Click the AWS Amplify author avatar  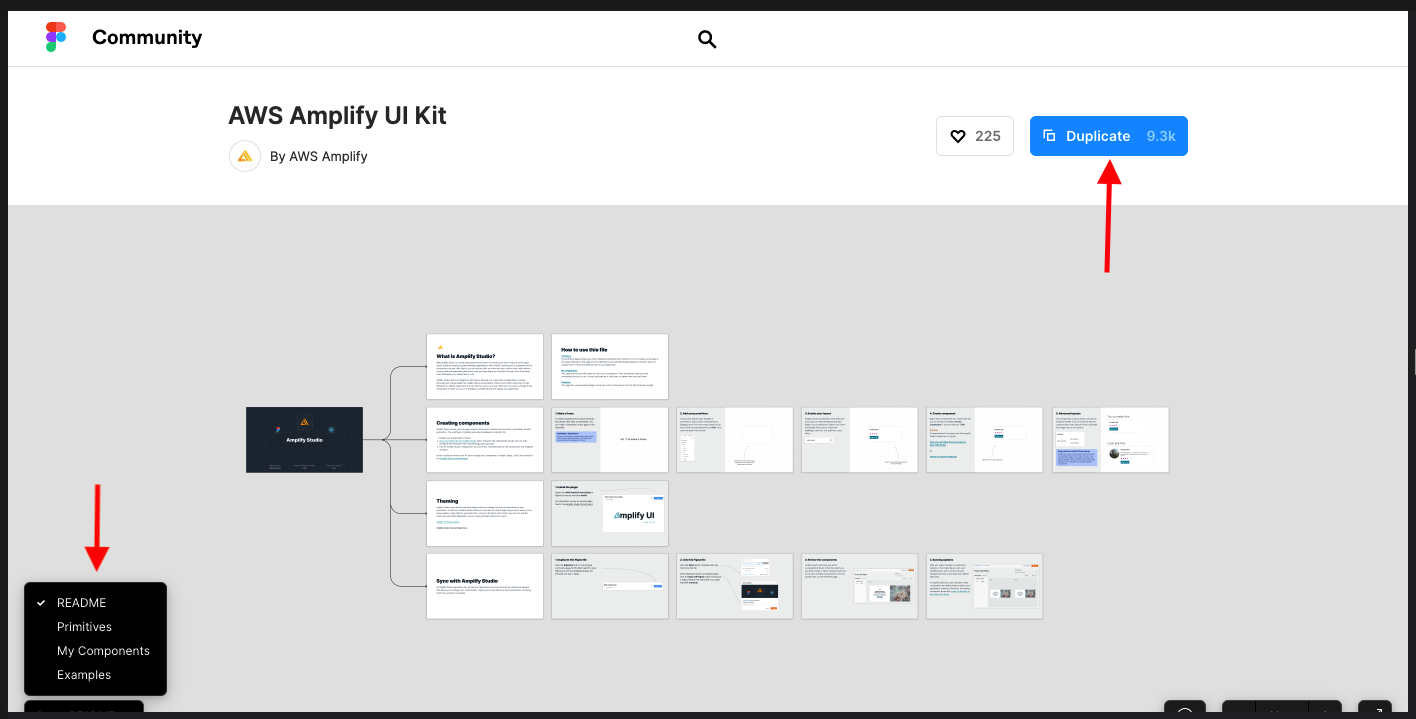tap(245, 156)
